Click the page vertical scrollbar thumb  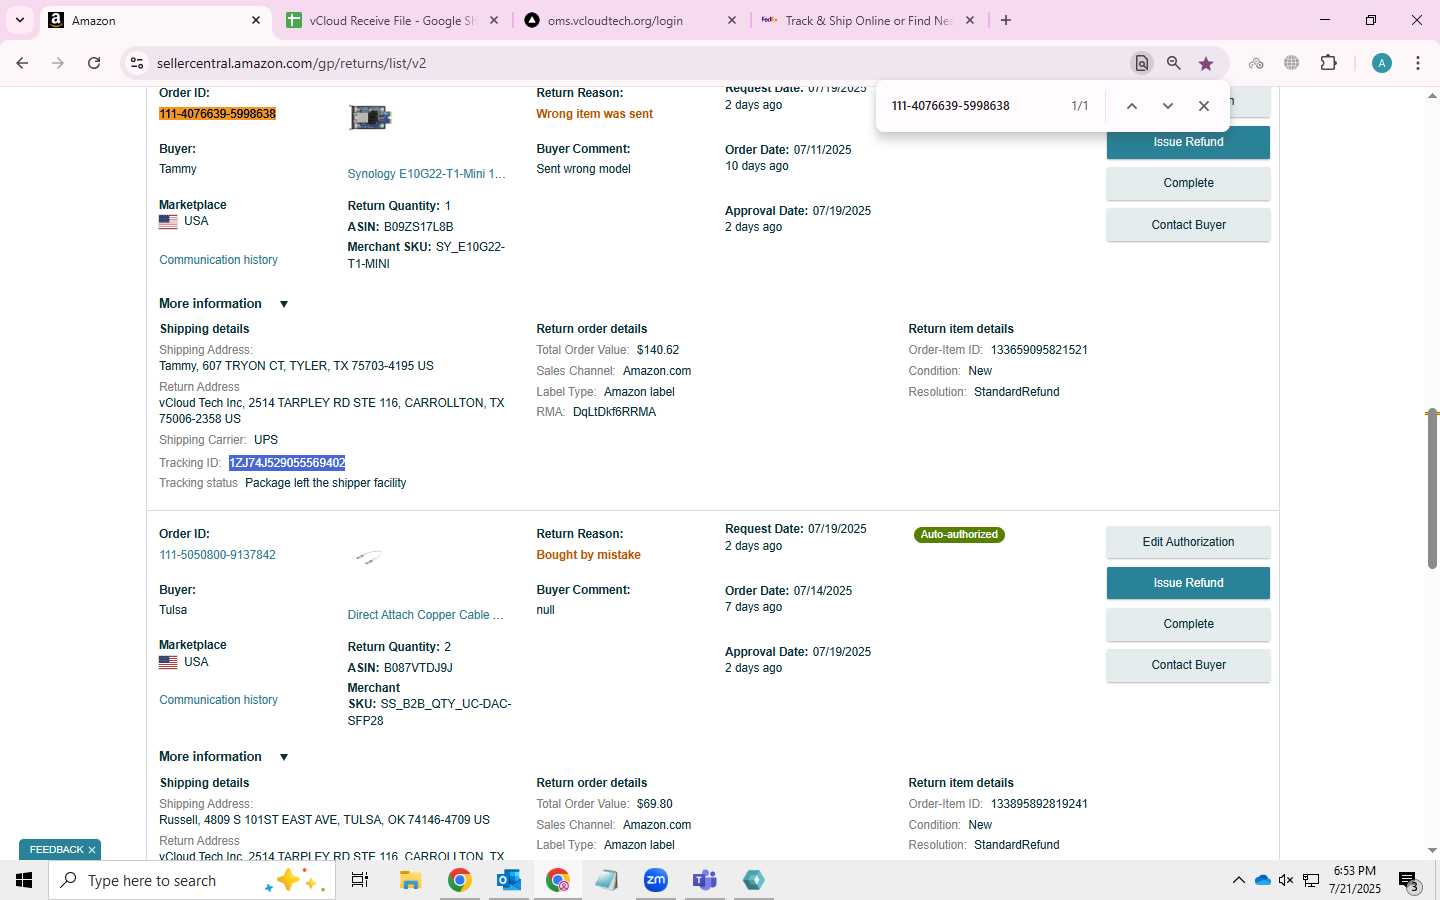coord(1432,488)
